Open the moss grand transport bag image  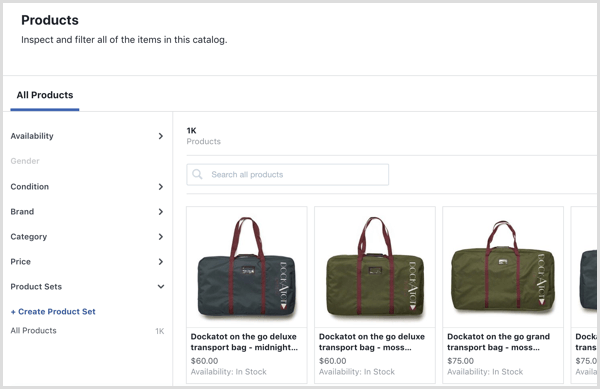pyautogui.click(x=503, y=267)
